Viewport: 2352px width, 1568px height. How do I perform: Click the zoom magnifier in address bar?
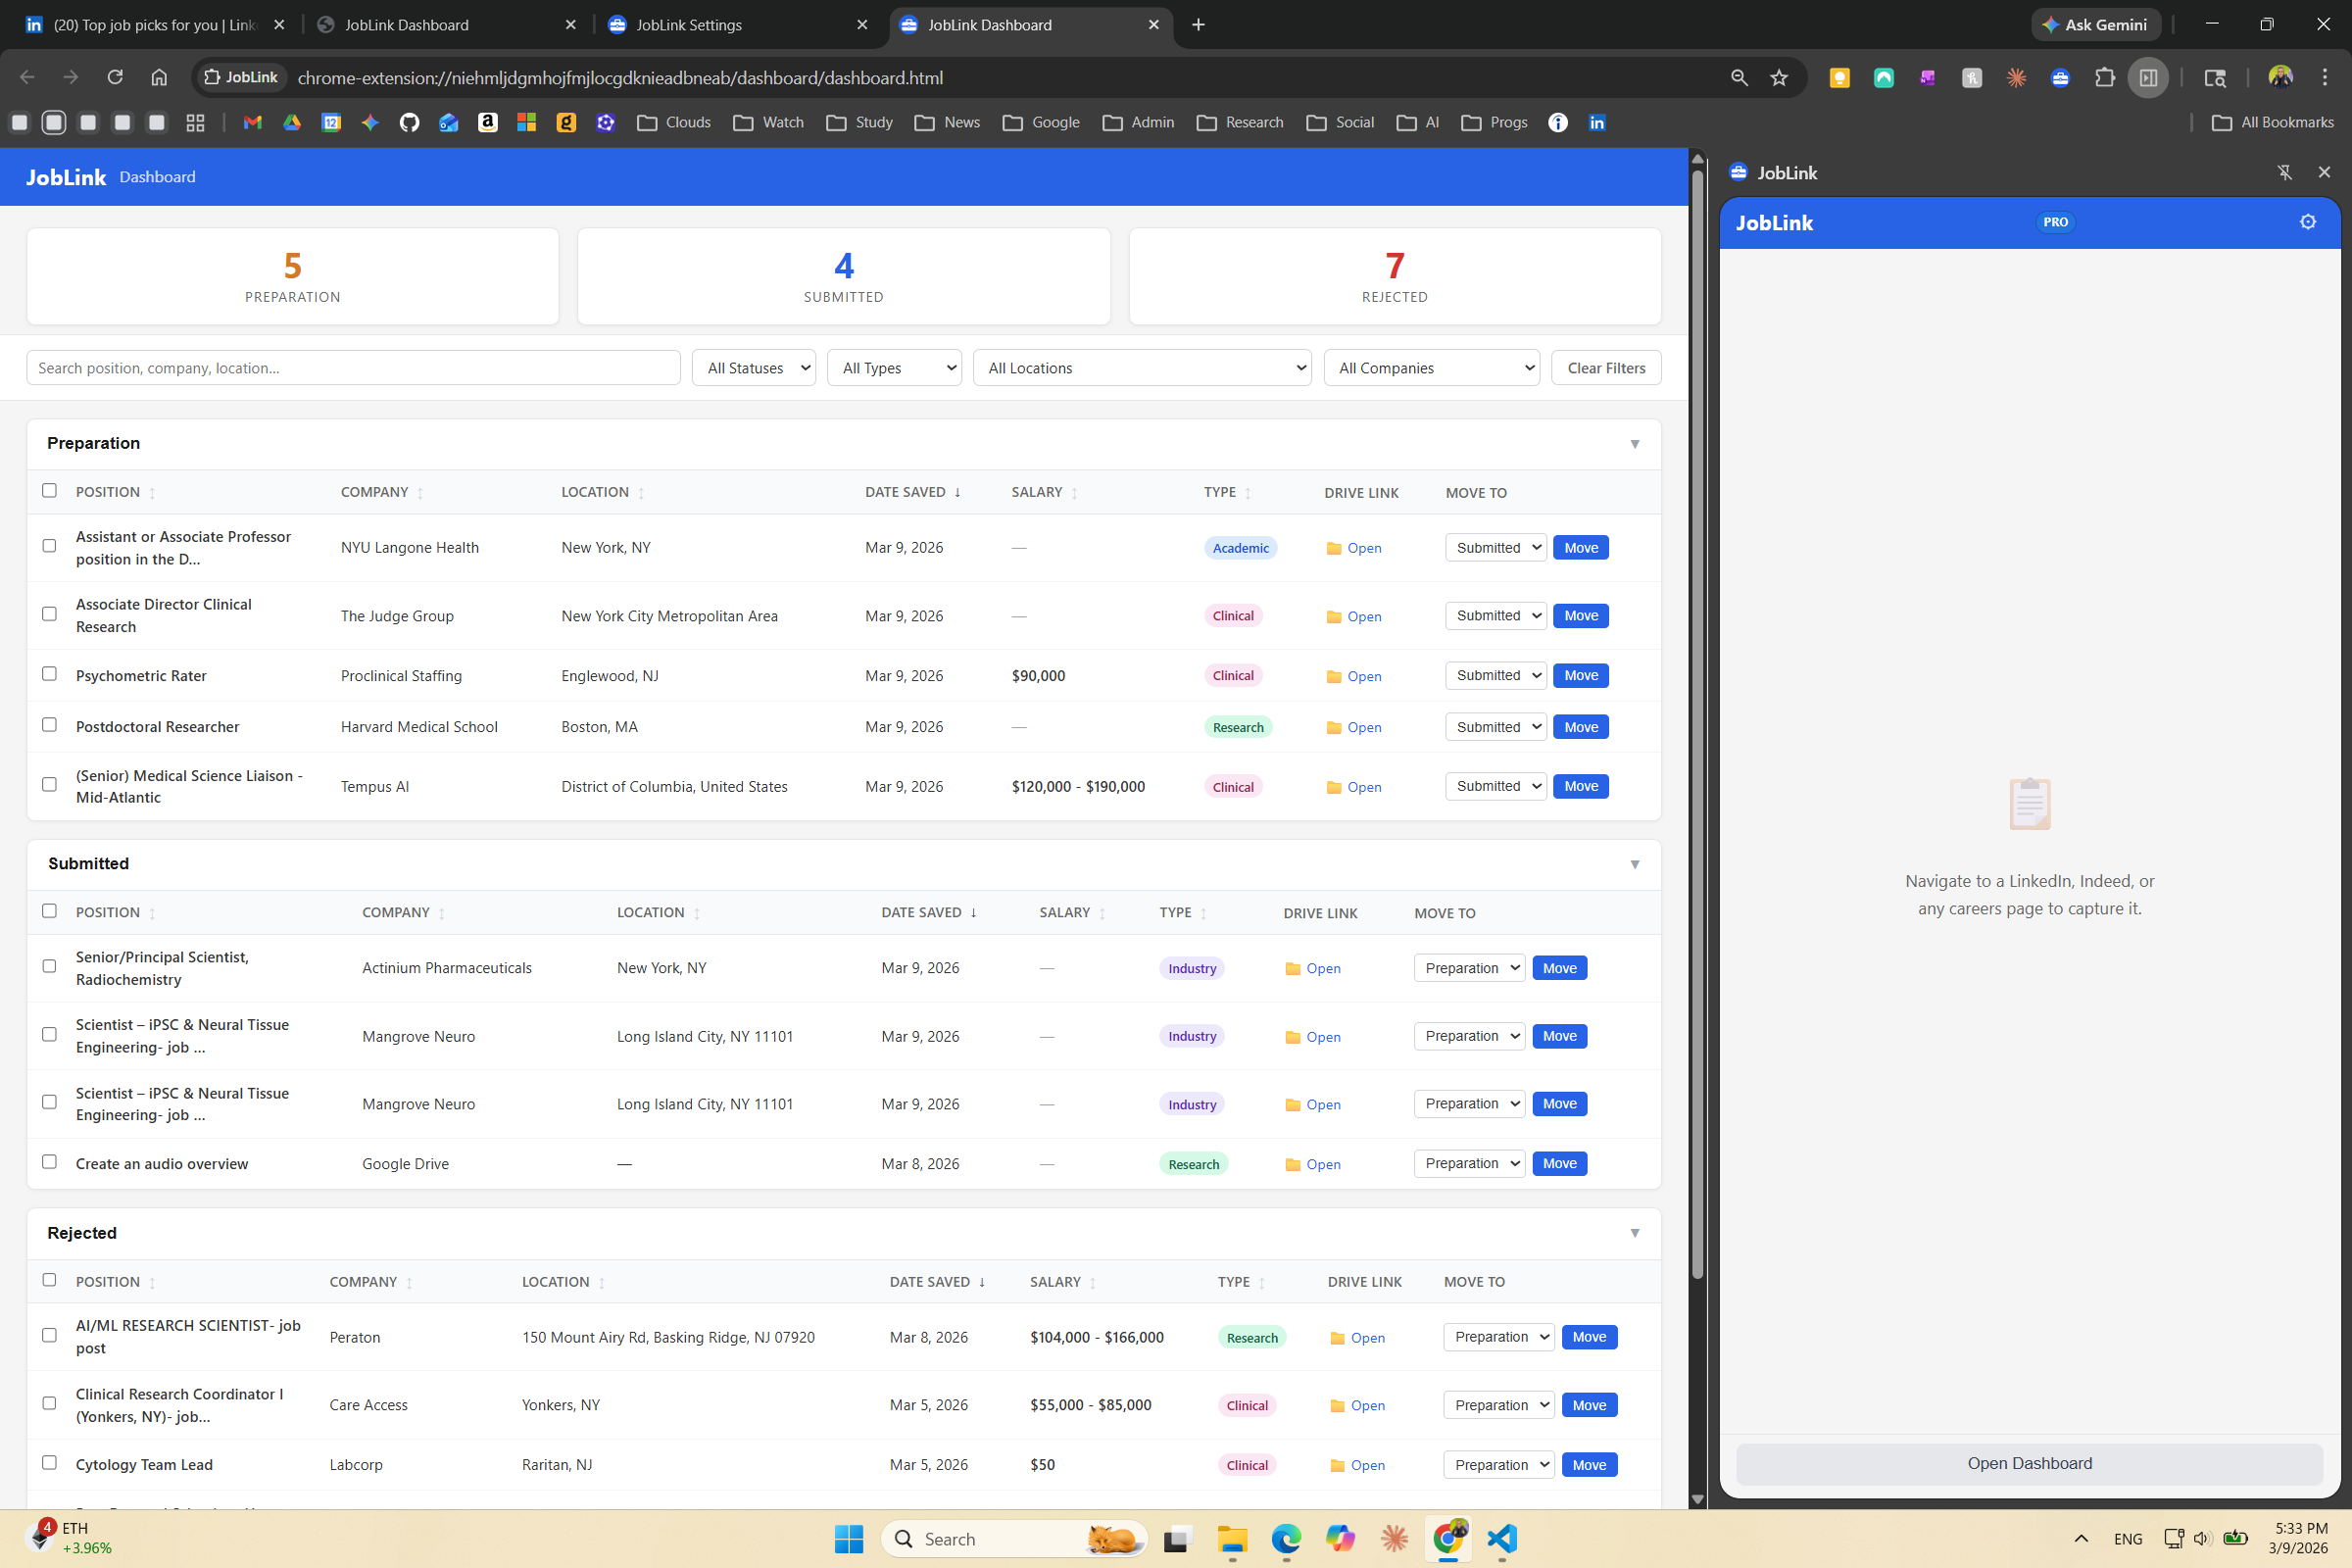point(1739,78)
